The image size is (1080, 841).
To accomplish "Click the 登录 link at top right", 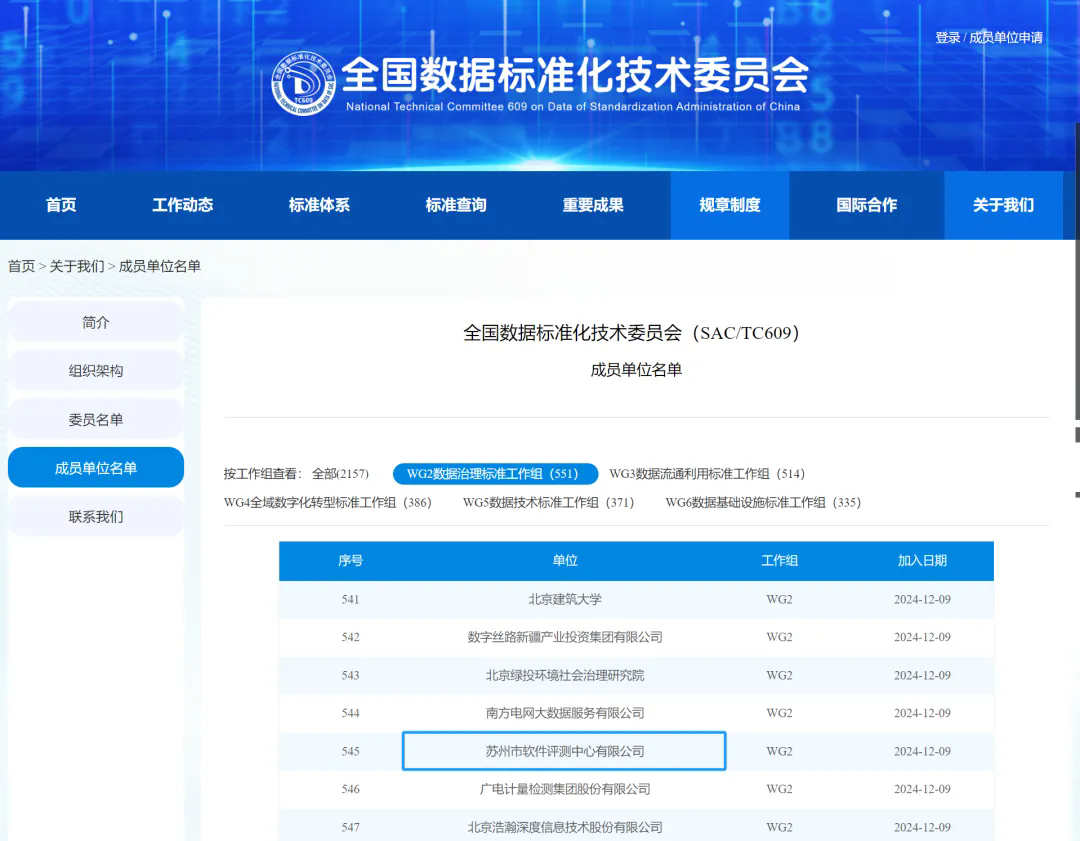I will coord(947,38).
